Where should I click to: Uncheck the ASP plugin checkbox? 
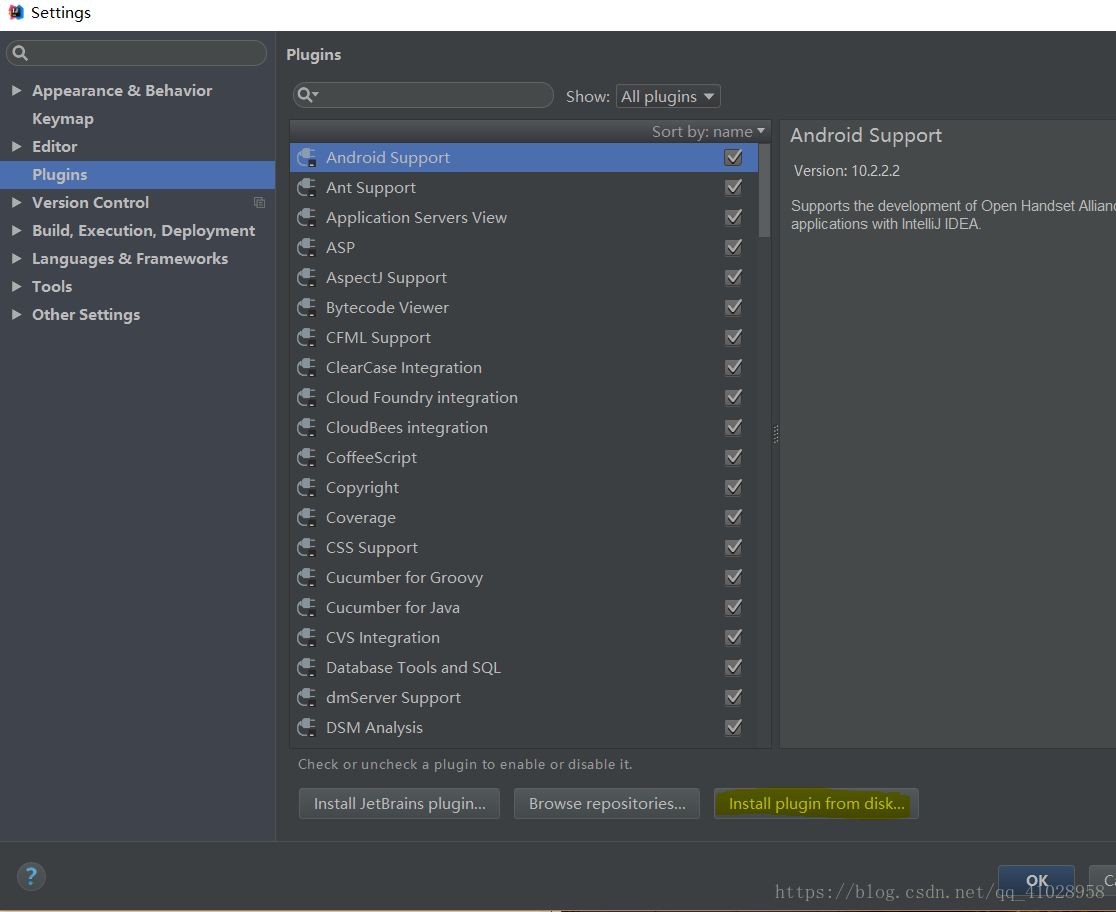tap(733, 247)
